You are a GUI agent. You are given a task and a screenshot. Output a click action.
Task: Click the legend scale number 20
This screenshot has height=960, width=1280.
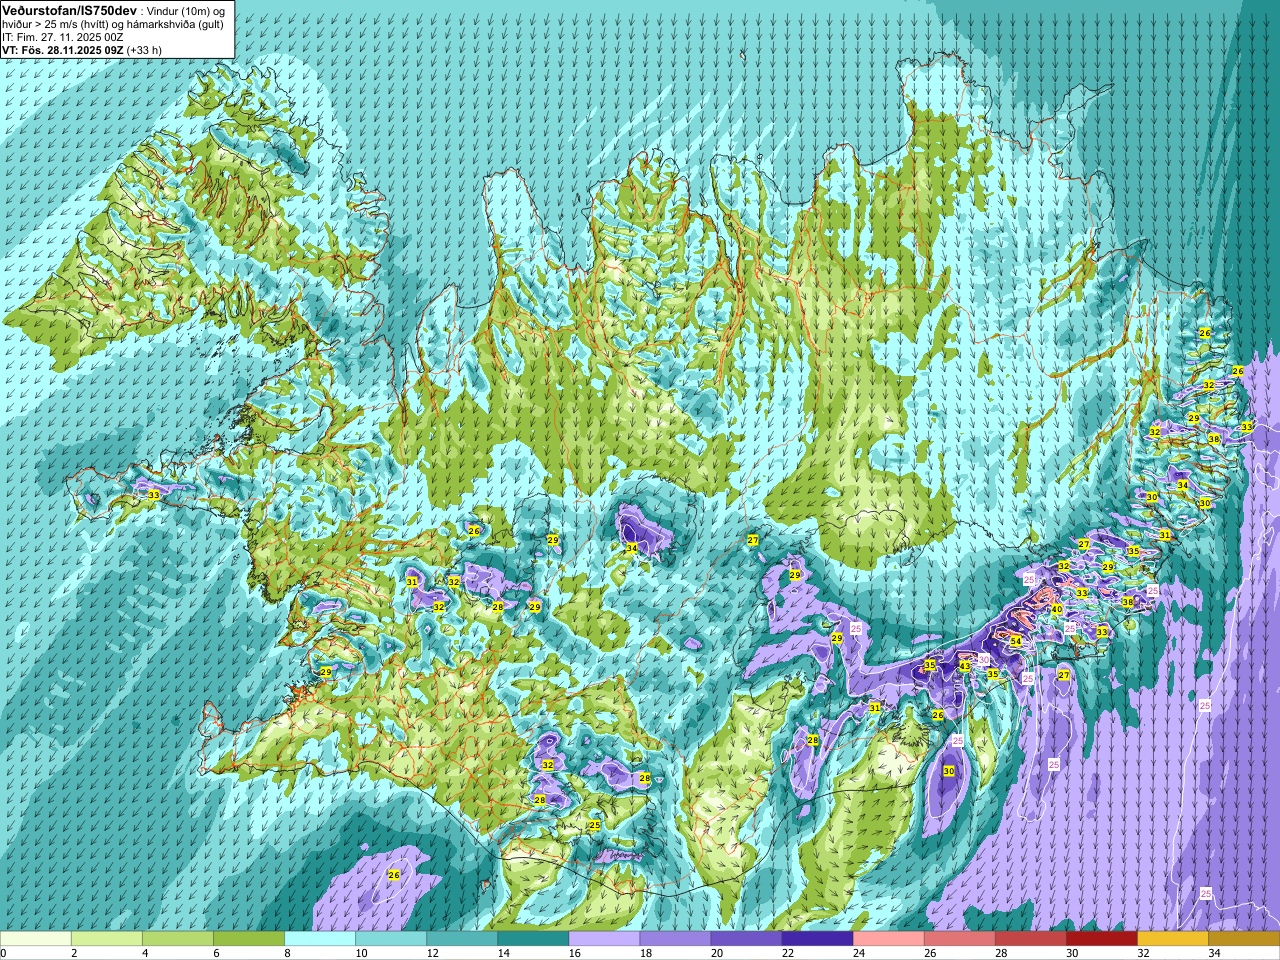coord(717,953)
